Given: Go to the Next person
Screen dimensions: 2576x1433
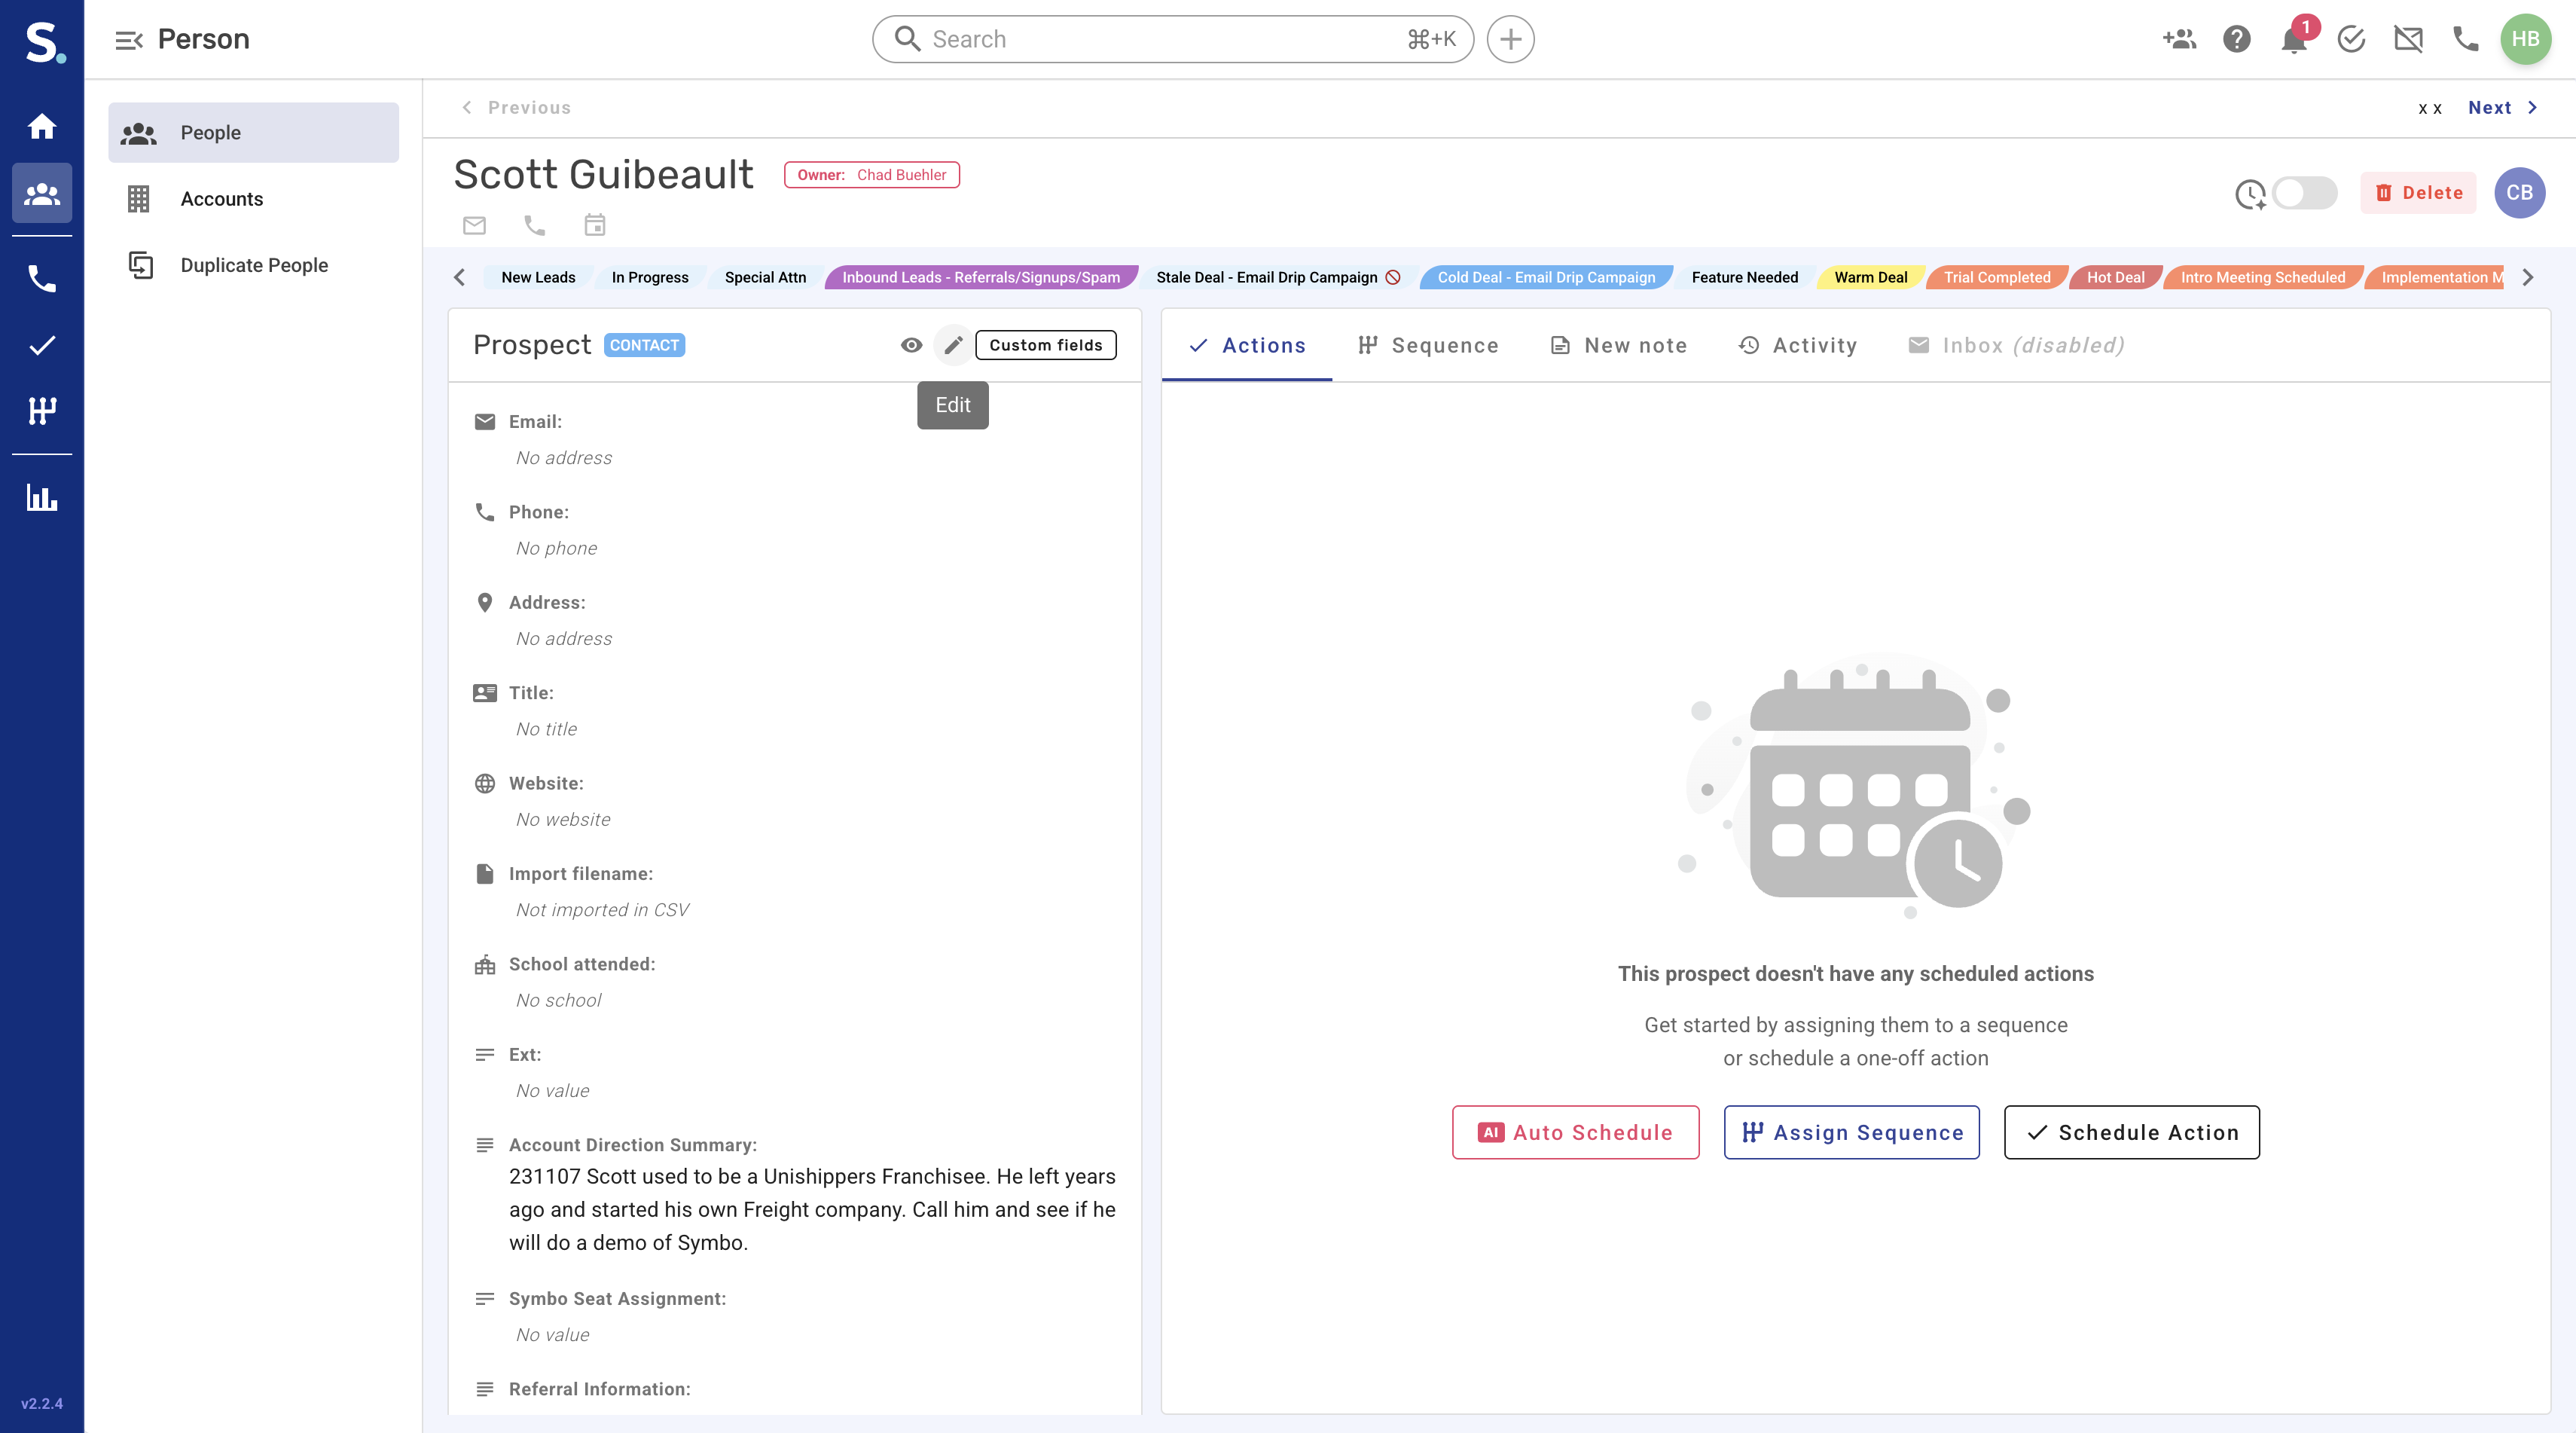Looking at the screenshot, I should 2501,108.
